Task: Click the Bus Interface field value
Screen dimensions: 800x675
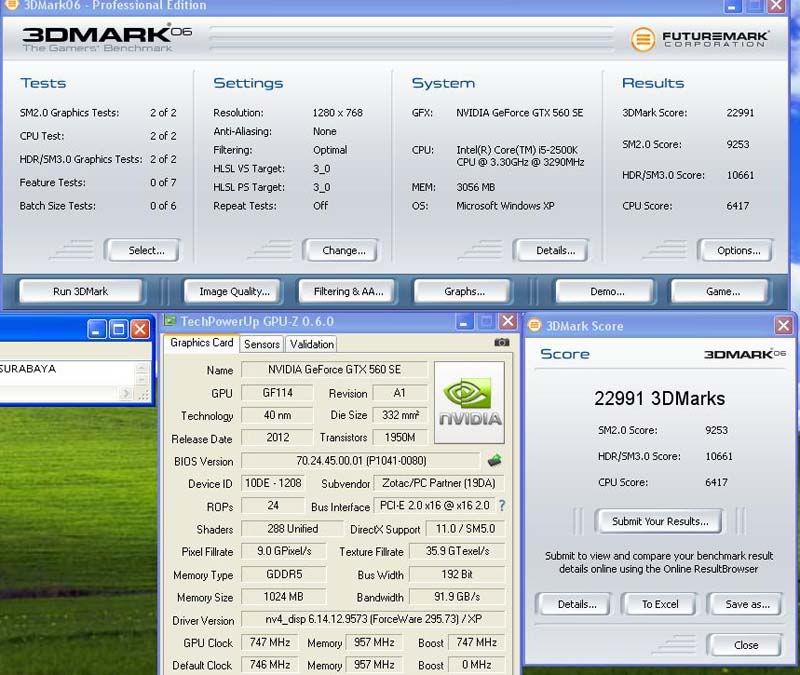Action: point(434,506)
